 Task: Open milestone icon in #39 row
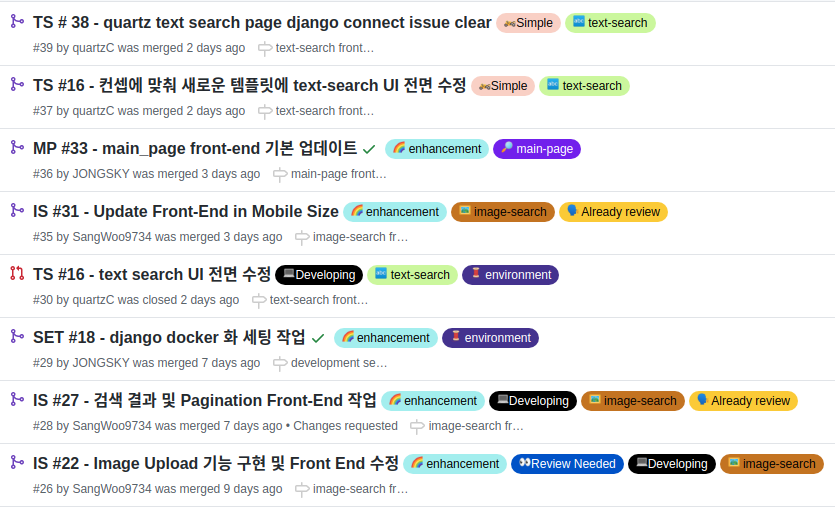tap(264, 49)
